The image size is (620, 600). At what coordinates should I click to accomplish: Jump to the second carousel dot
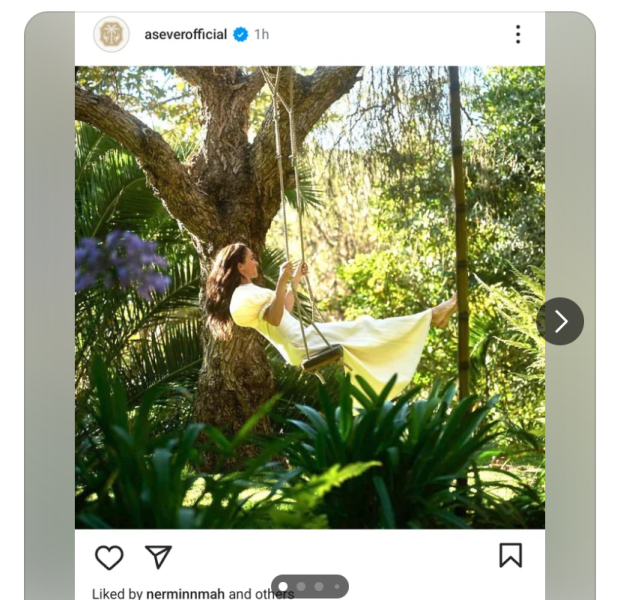301,587
